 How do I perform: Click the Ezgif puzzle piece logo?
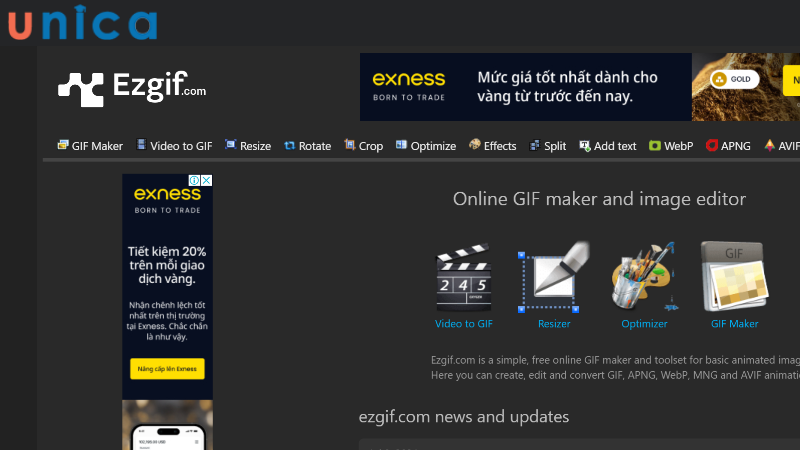pos(81,89)
